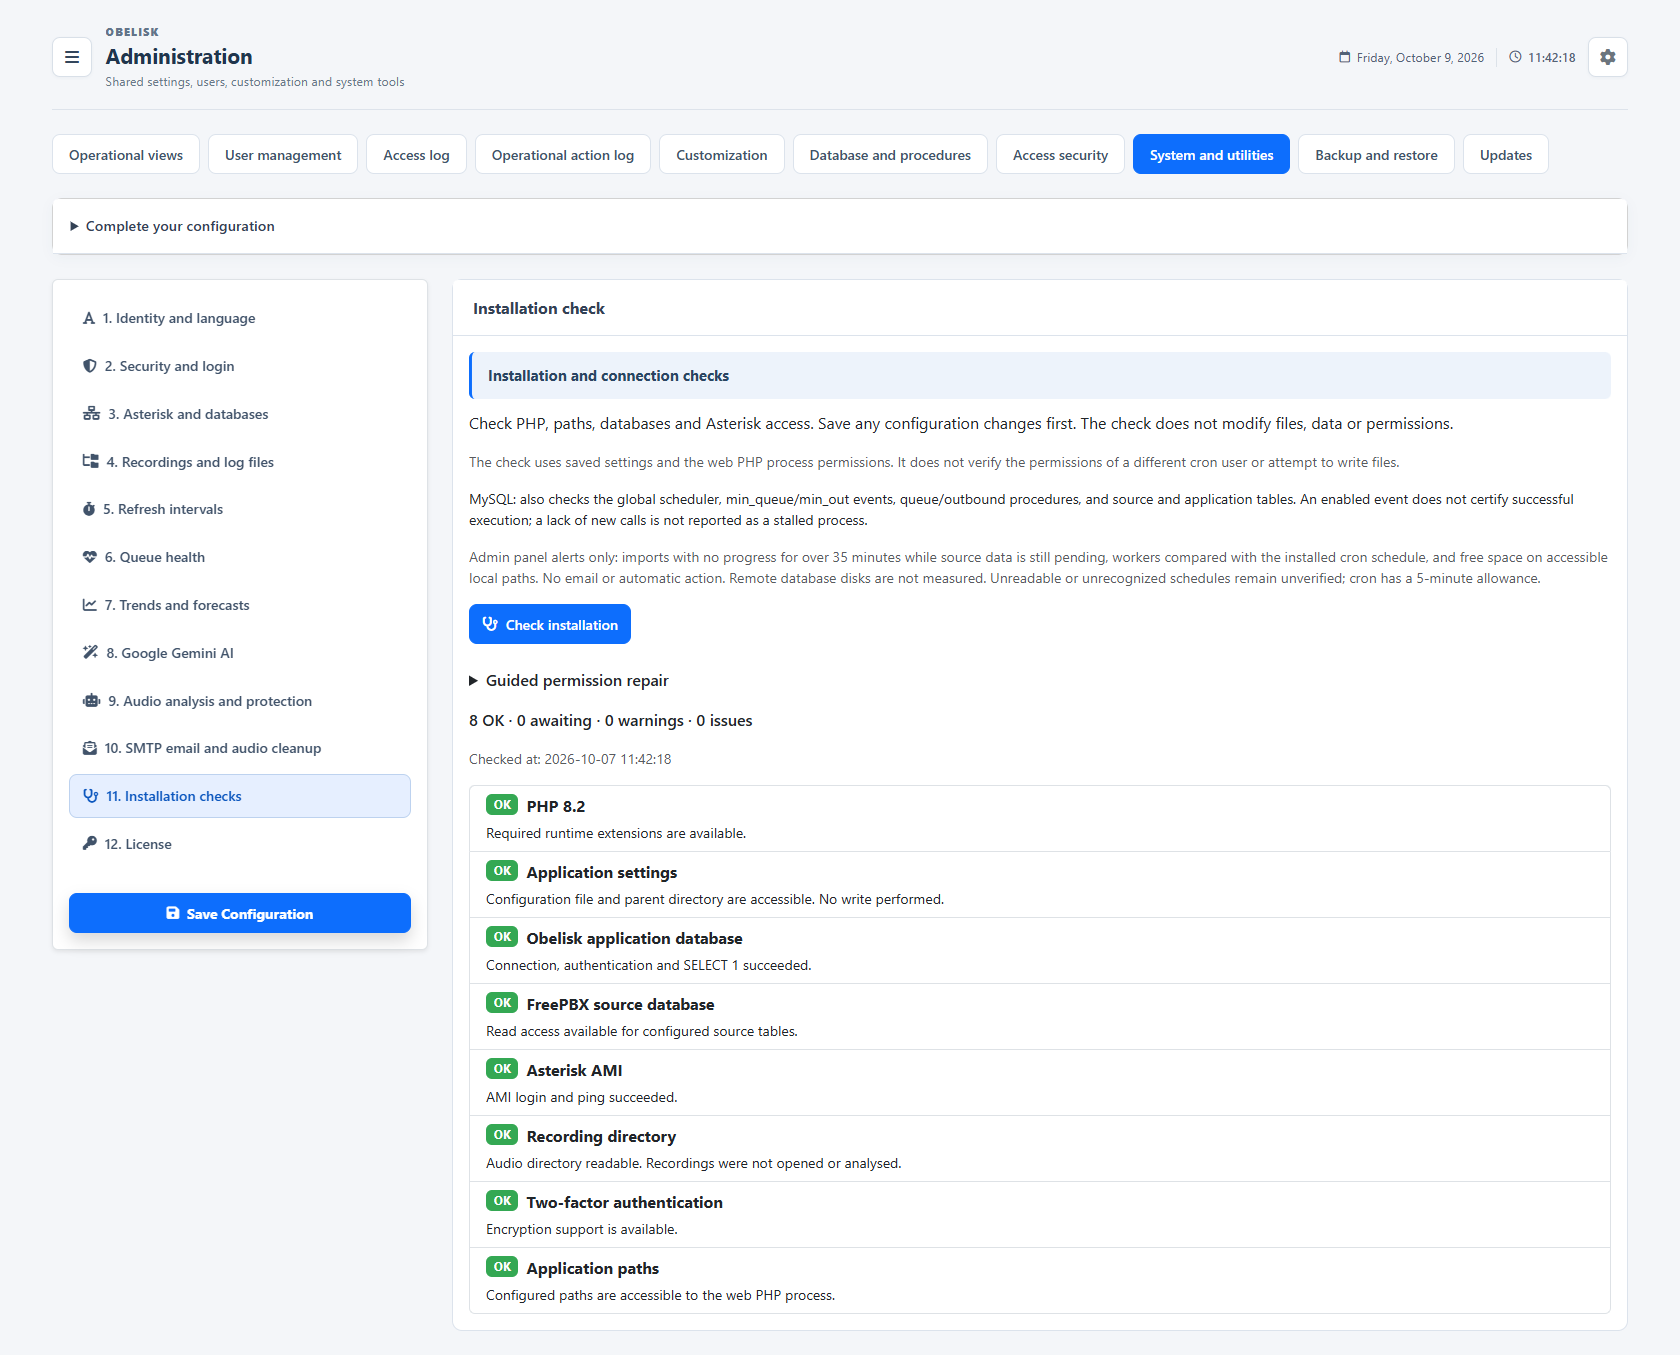Click the Security and login shield icon
The image size is (1680, 1355).
[90, 366]
